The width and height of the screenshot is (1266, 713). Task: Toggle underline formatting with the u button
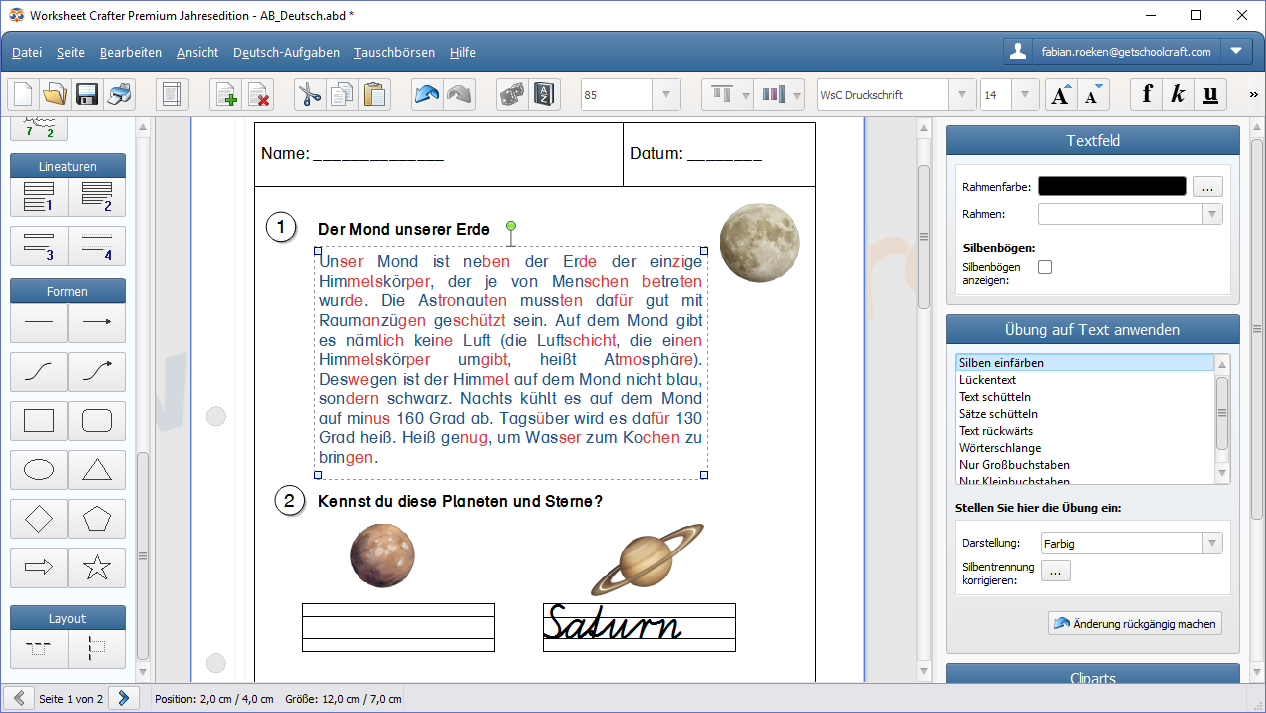pos(1210,95)
